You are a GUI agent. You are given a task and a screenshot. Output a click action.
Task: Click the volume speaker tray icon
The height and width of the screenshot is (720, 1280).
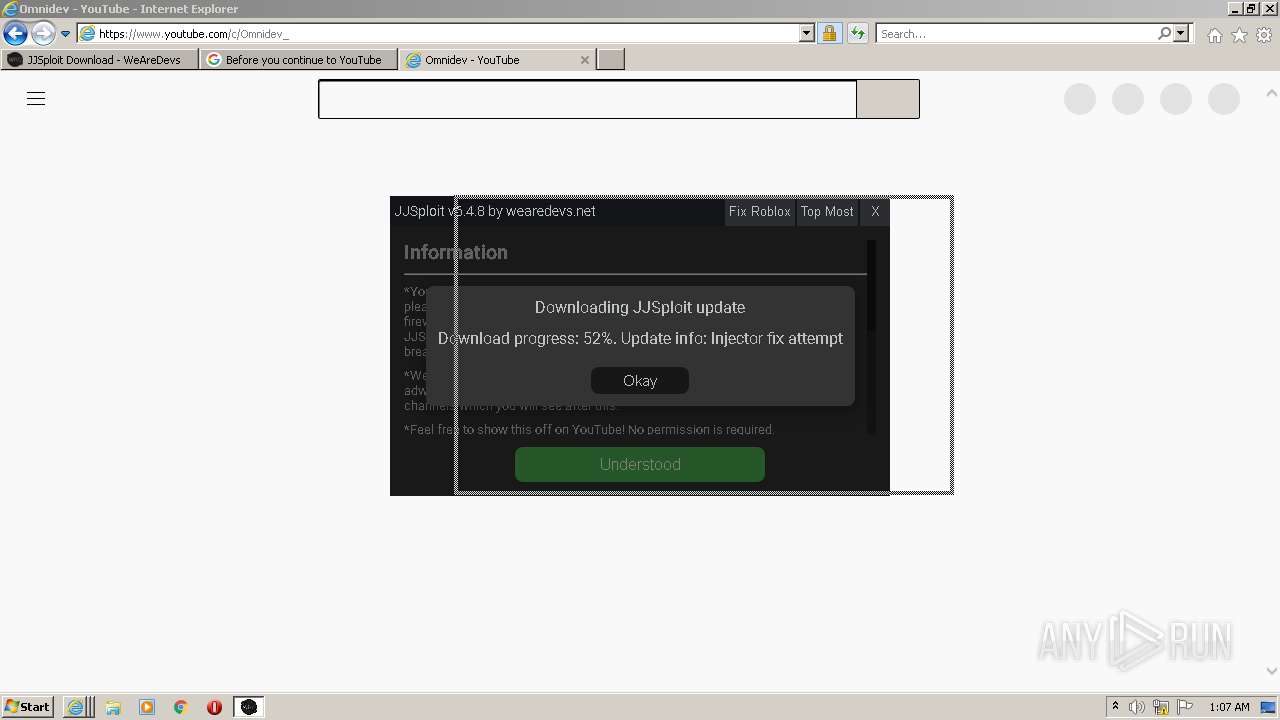click(x=1137, y=707)
